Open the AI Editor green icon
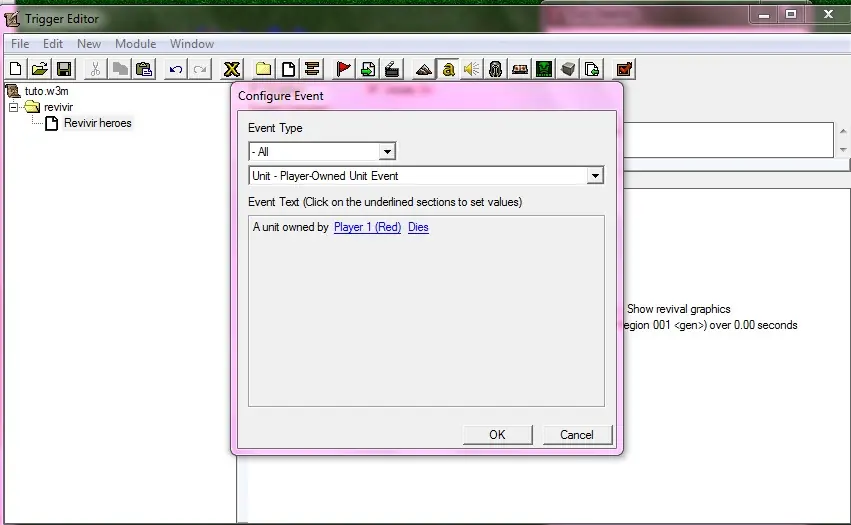Screen dimensions: 851x525 click(x=544, y=69)
